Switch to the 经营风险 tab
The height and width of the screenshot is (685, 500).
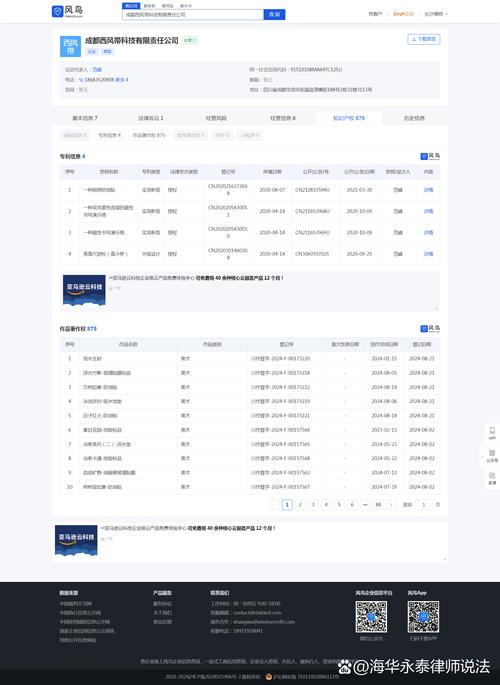pos(216,118)
